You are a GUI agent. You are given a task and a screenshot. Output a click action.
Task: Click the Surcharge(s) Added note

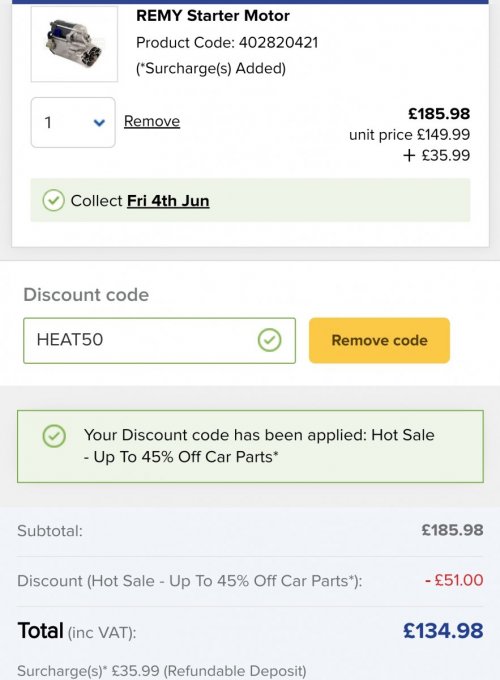(x=211, y=69)
